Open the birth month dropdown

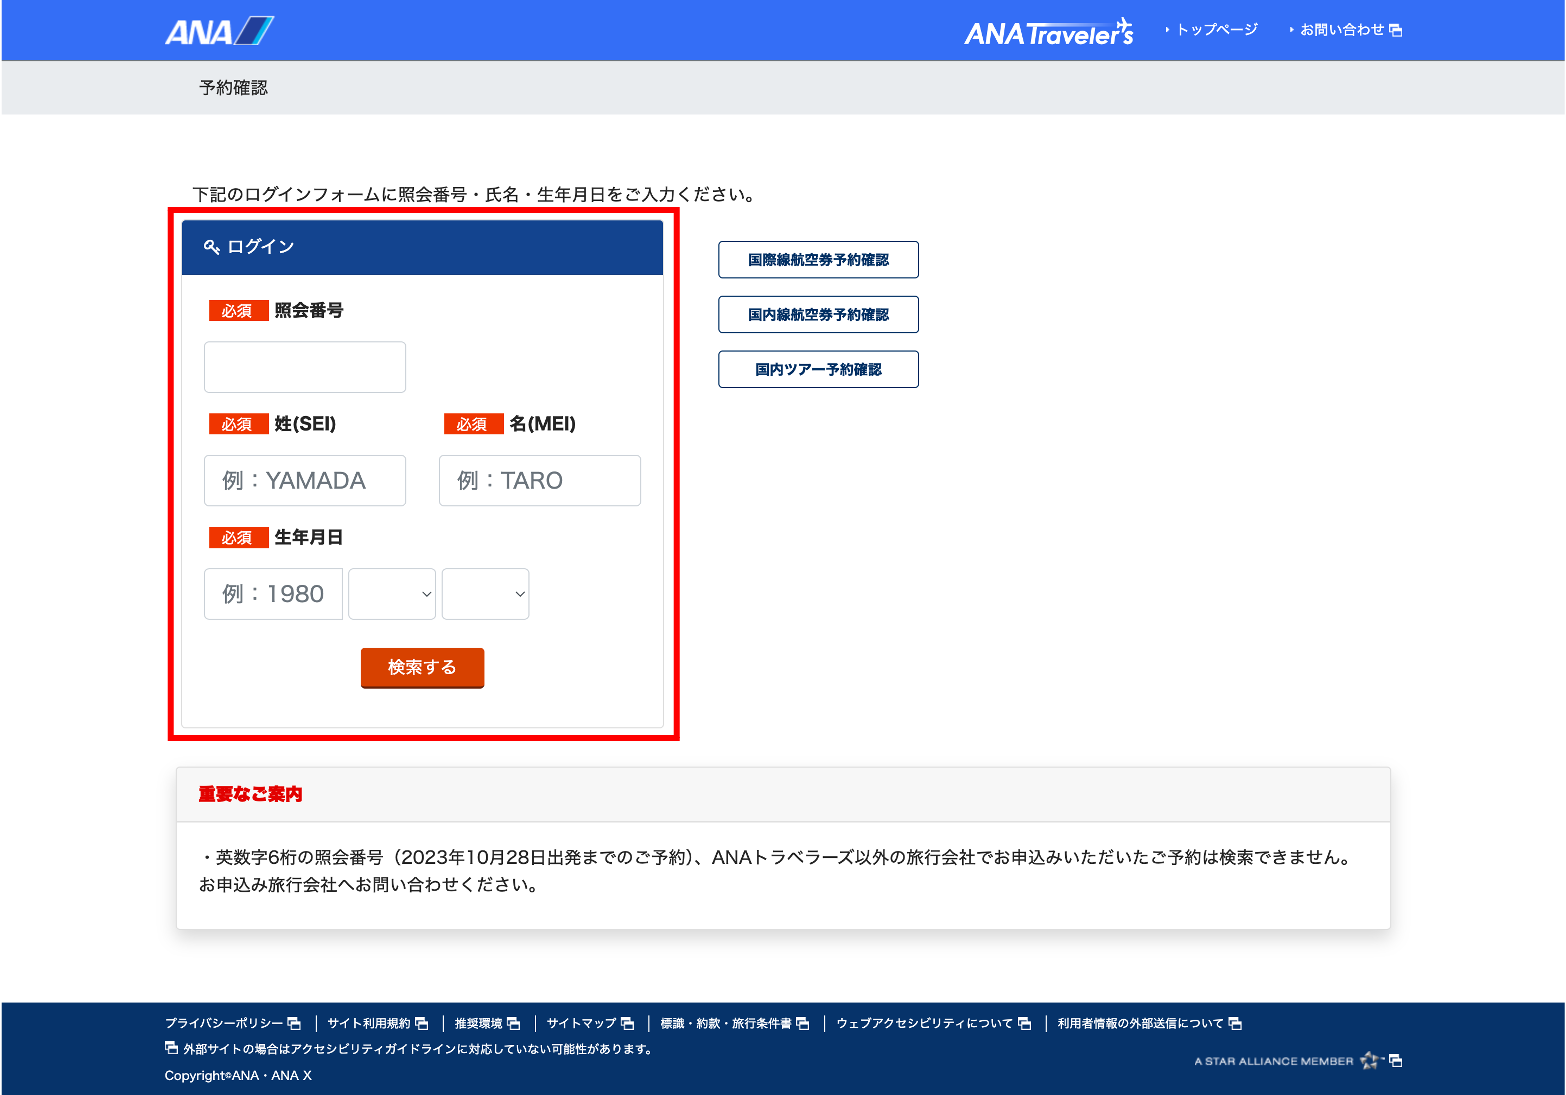392,594
